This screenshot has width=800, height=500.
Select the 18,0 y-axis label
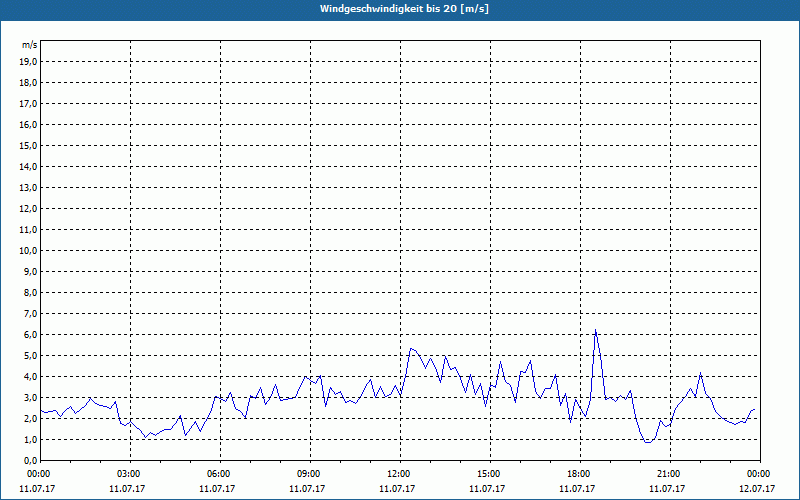point(29,83)
